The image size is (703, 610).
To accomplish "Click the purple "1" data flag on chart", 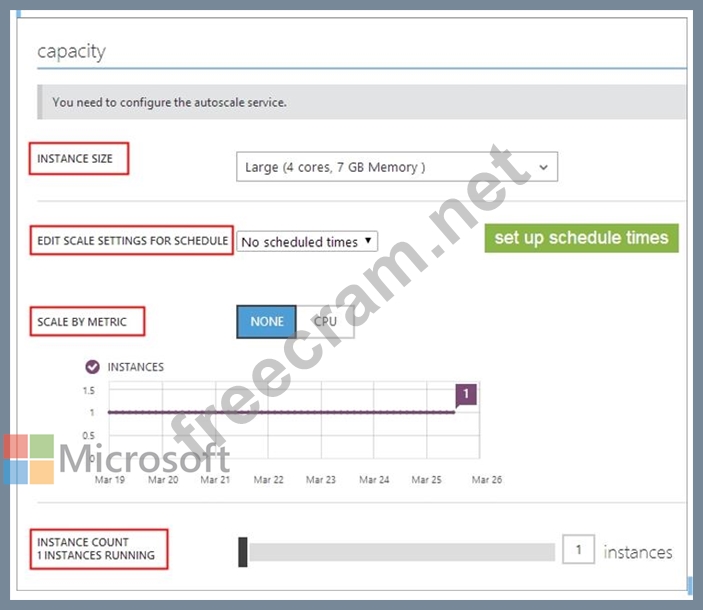I will tap(466, 395).
